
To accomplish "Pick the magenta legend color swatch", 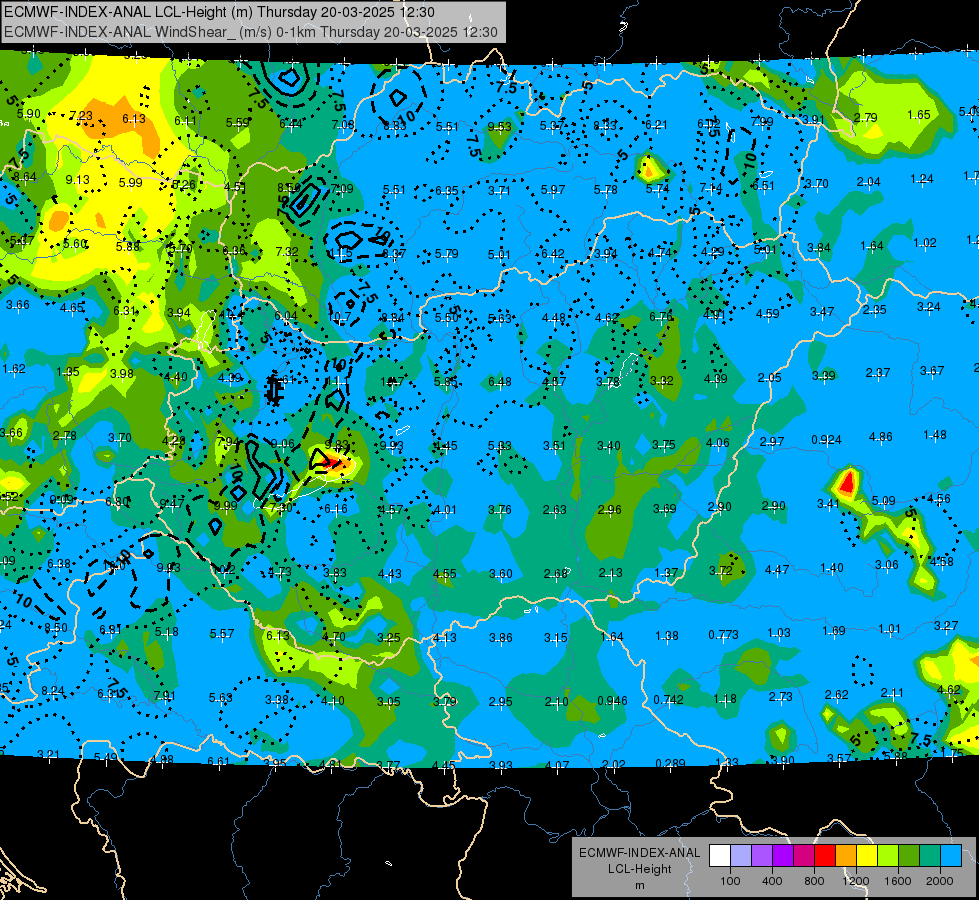I will click(804, 856).
